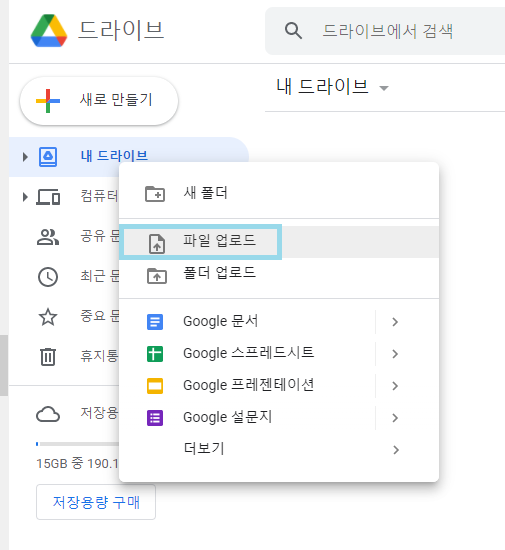Click the 15GB 중 190.1 storage text
This screenshot has height=550, width=505.
tap(78, 464)
